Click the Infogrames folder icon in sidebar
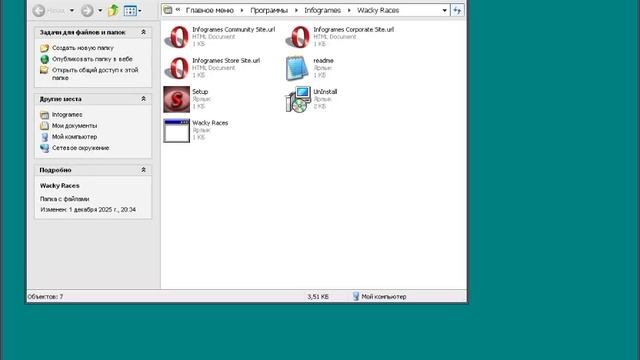The height and width of the screenshot is (360, 640). [44, 115]
